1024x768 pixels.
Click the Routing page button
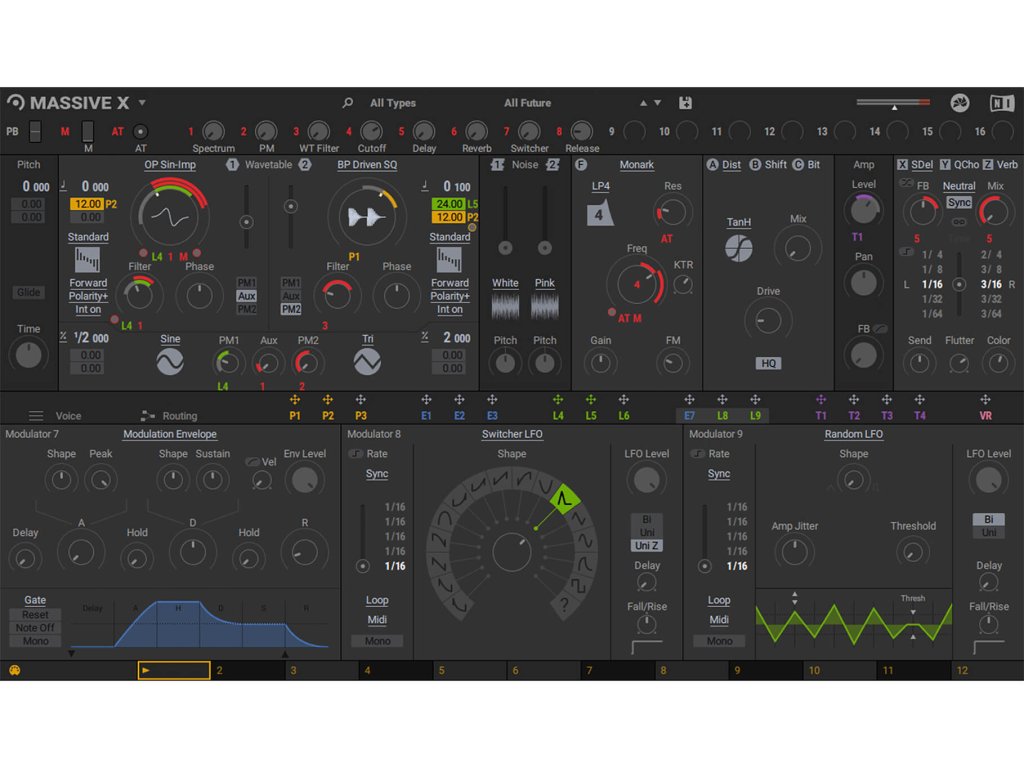tap(180, 416)
